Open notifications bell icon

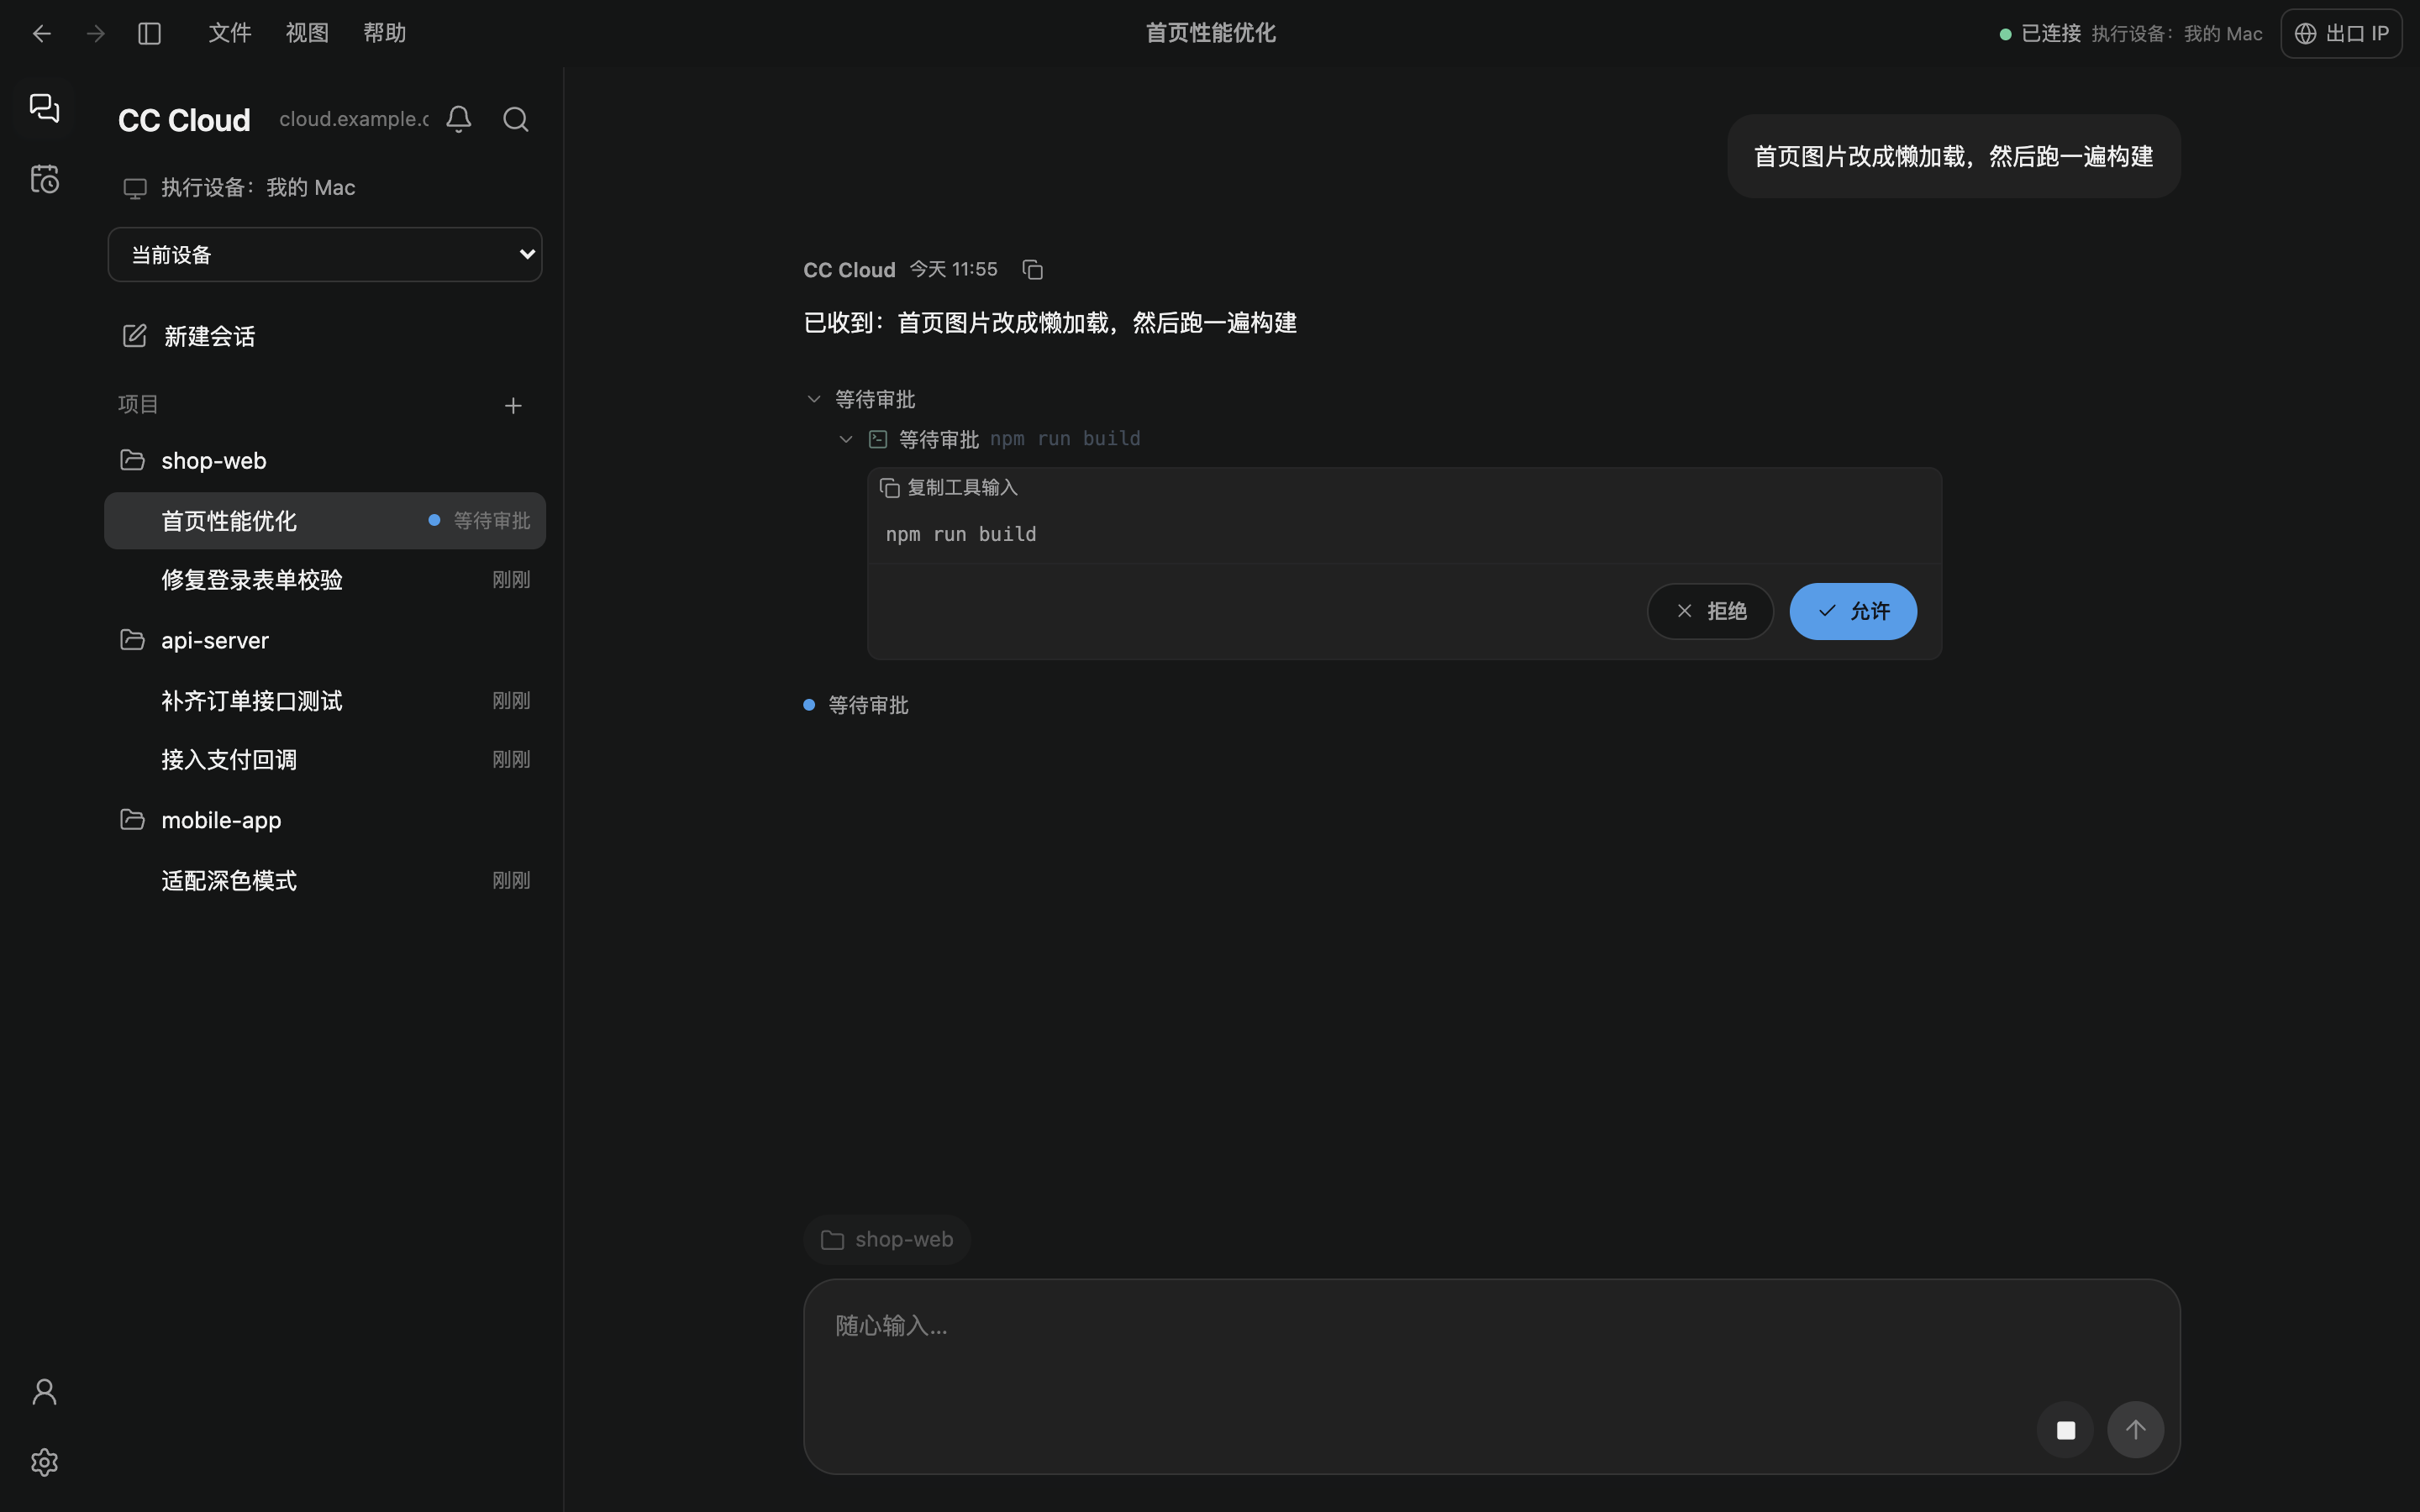tap(459, 119)
